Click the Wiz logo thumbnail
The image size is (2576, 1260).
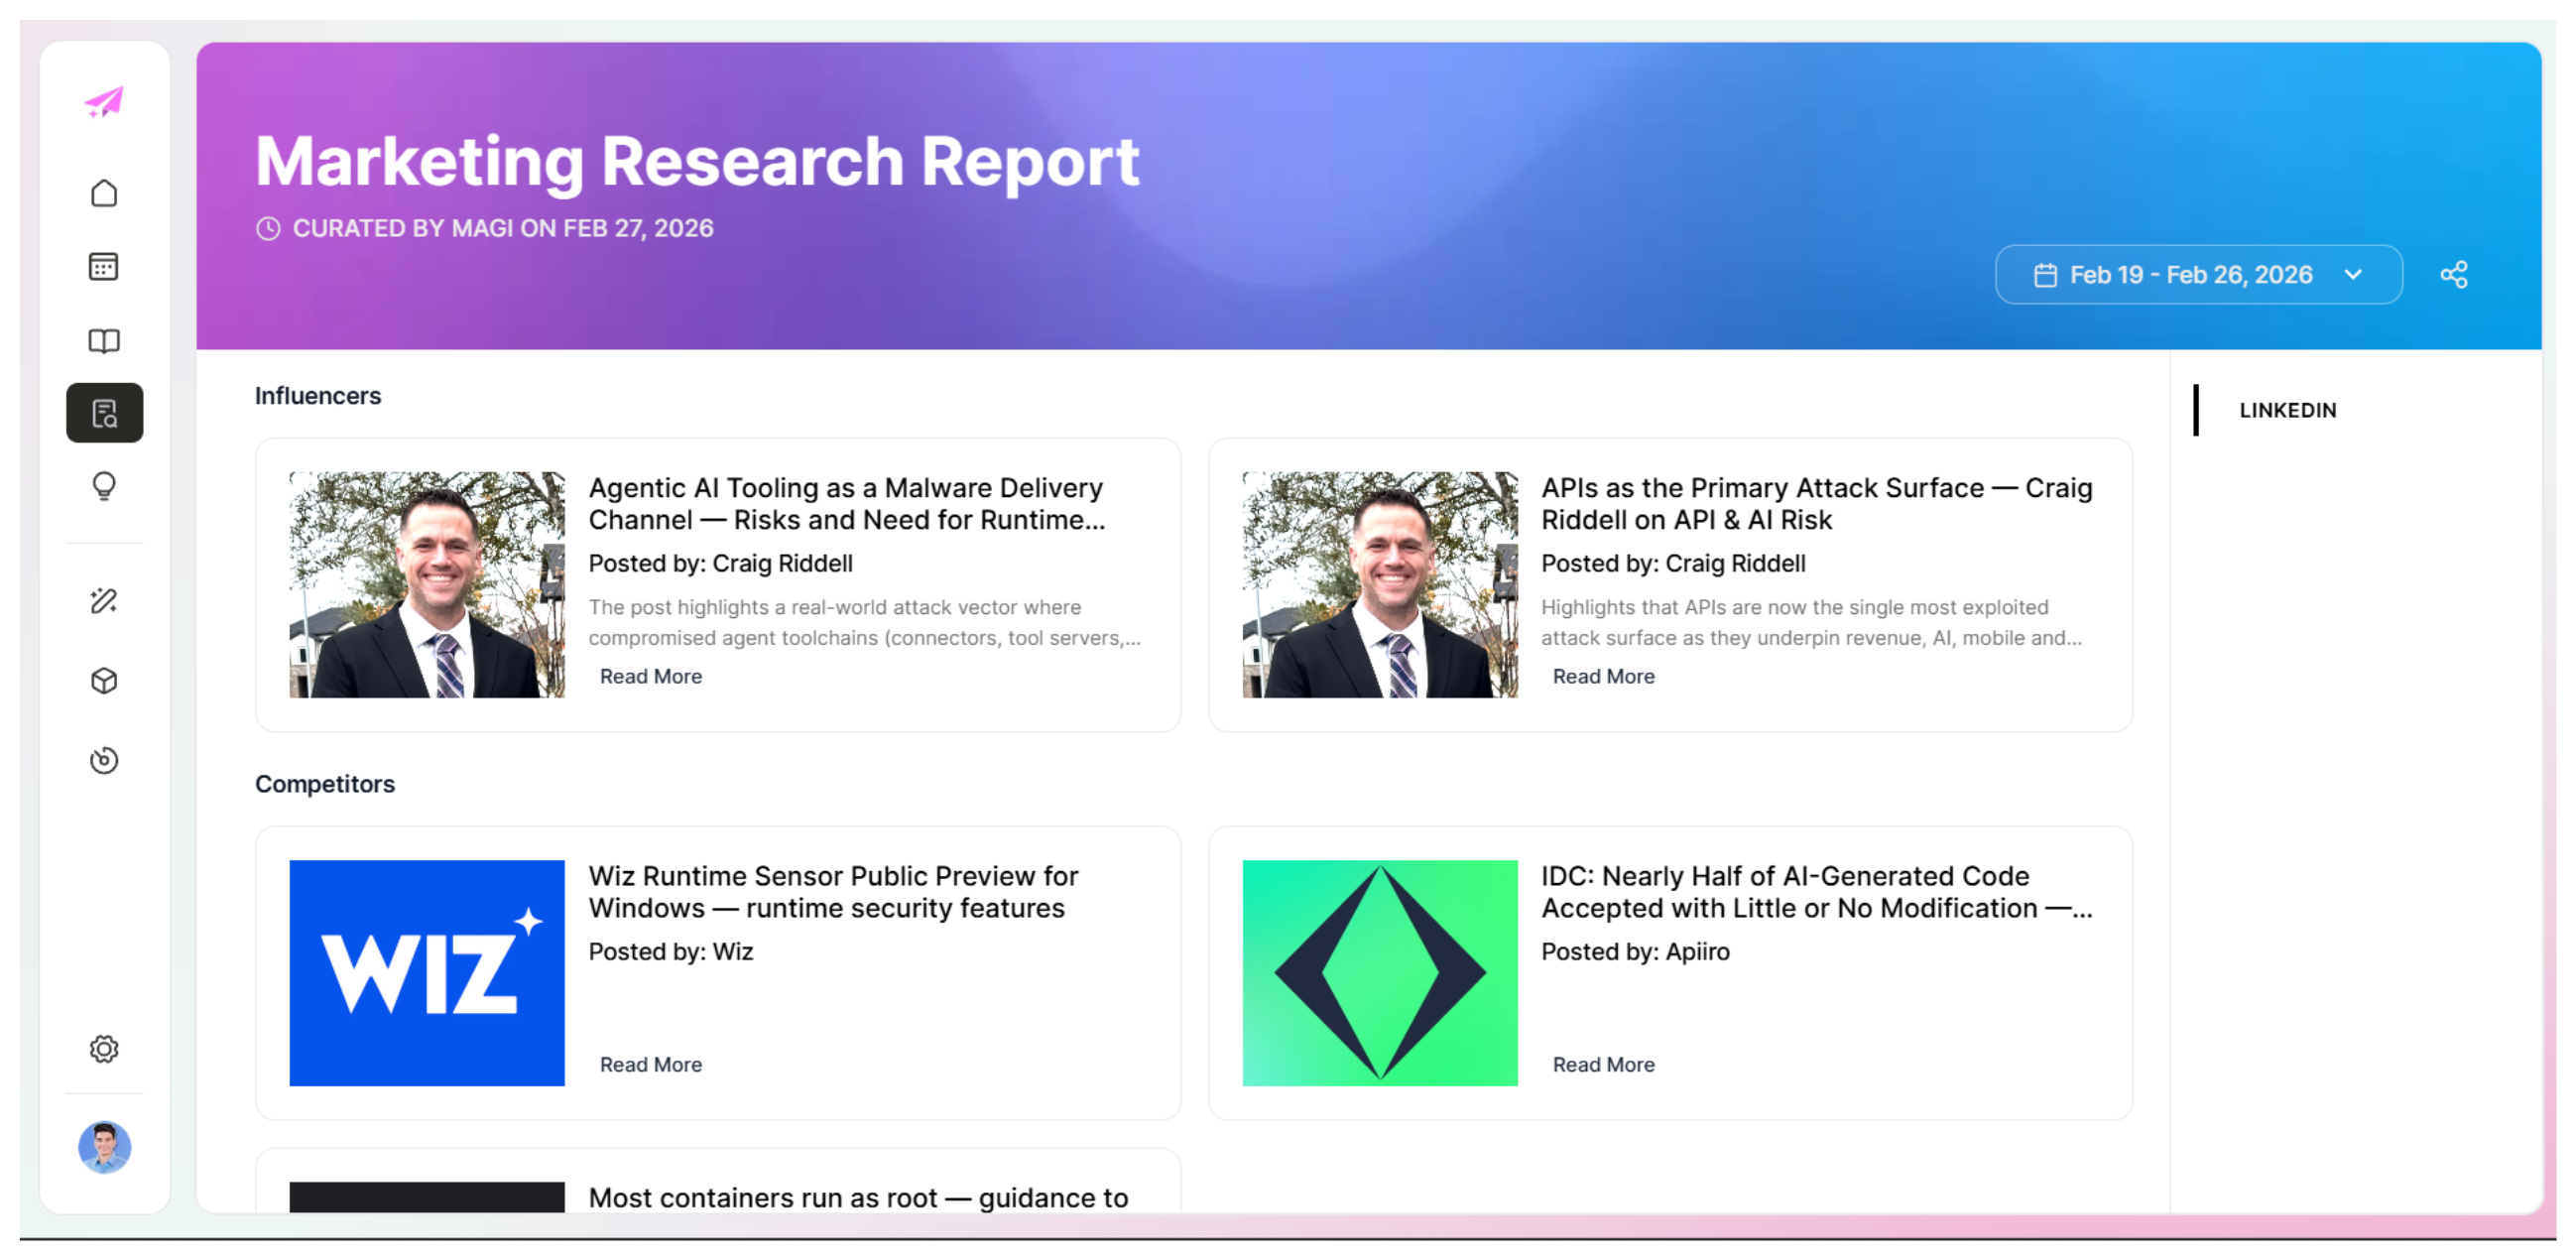pos(427,972)
